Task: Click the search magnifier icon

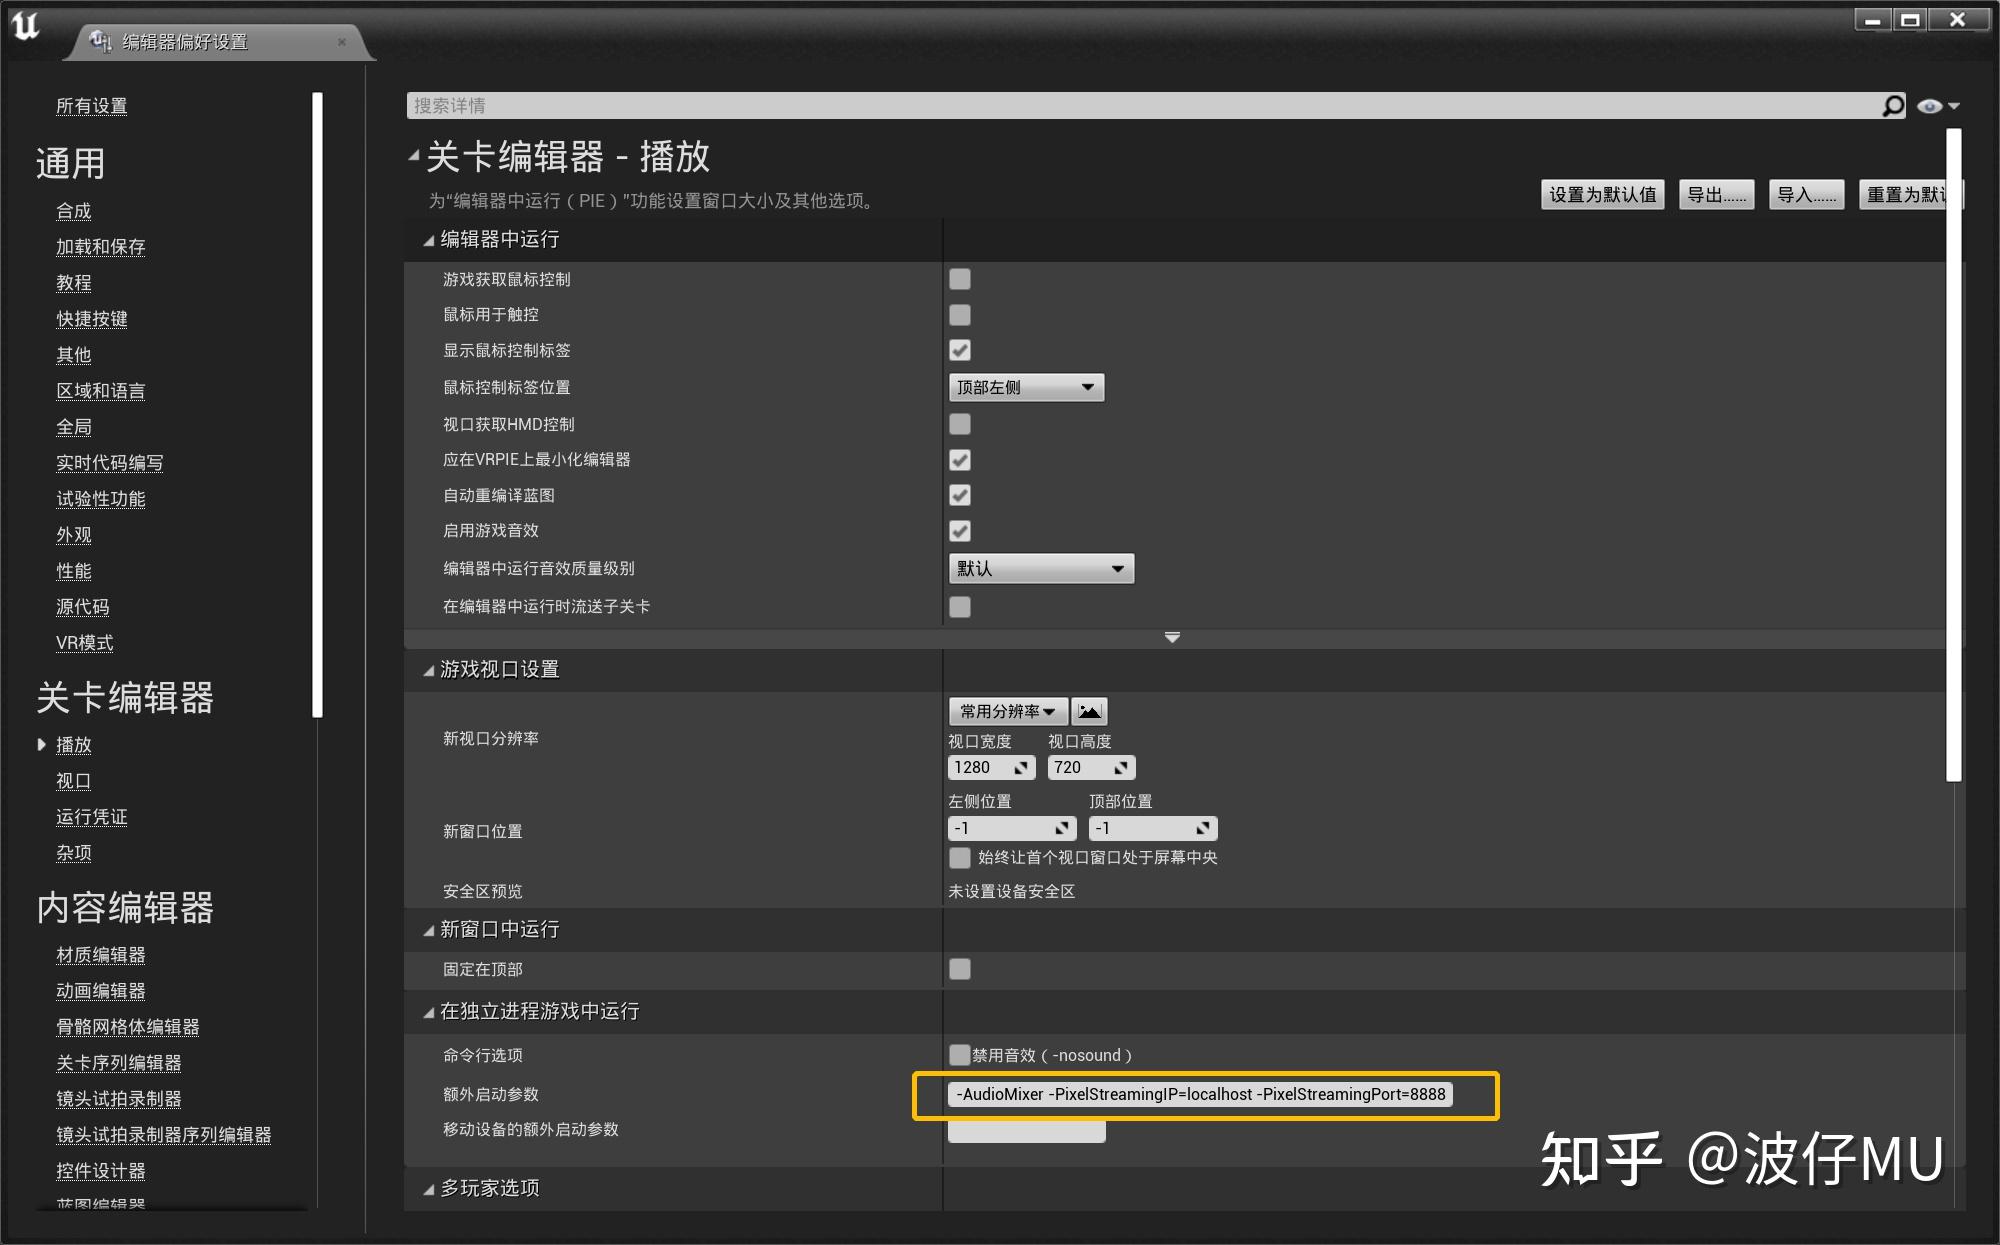Action: pos(1893,105)
